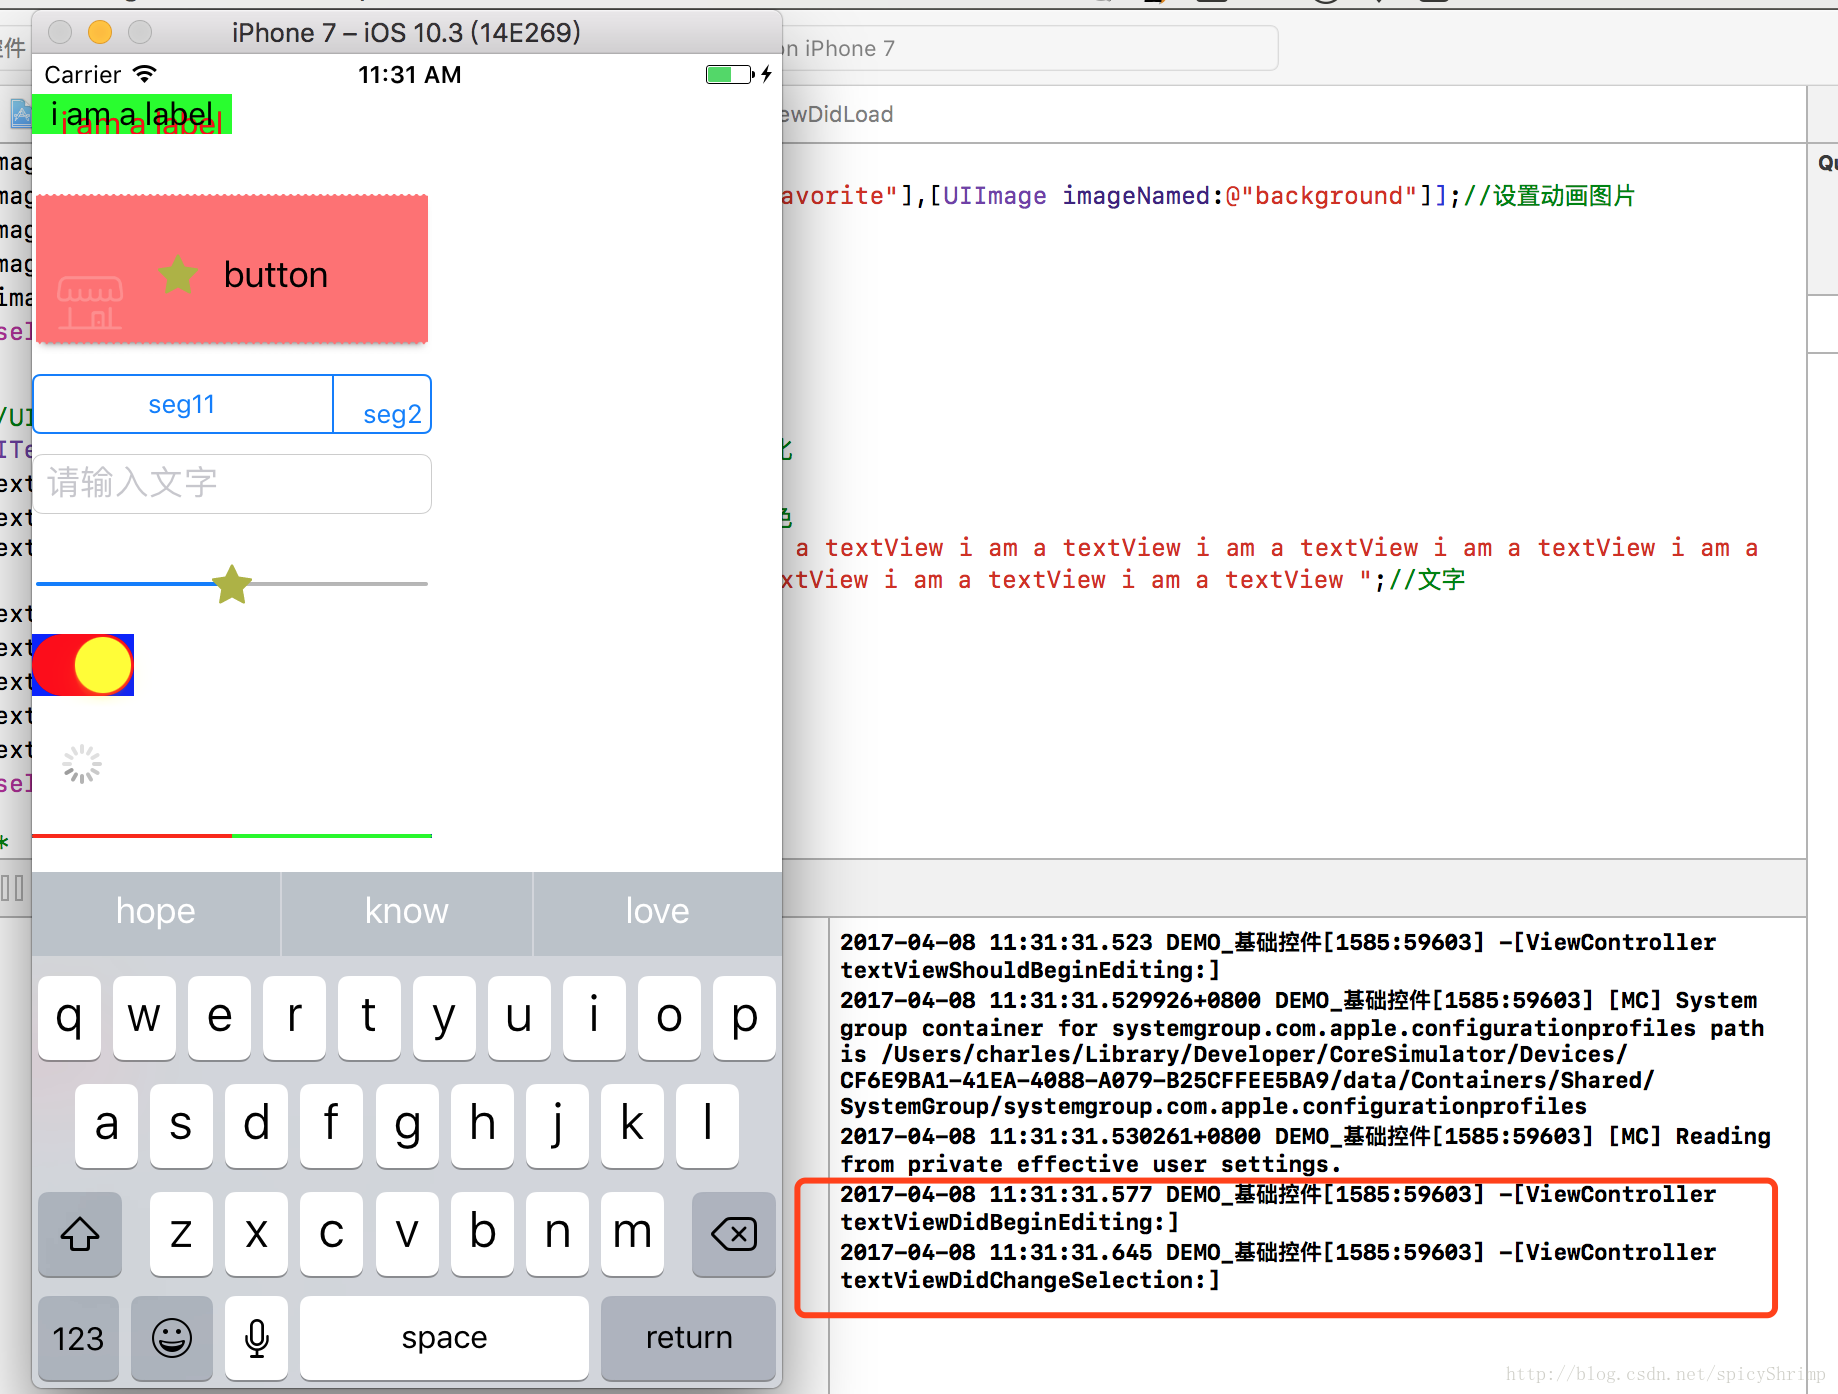Tap the b key
Image resolution: width=1838 pixels, height=1394 pixels.
pos(482,1233)
